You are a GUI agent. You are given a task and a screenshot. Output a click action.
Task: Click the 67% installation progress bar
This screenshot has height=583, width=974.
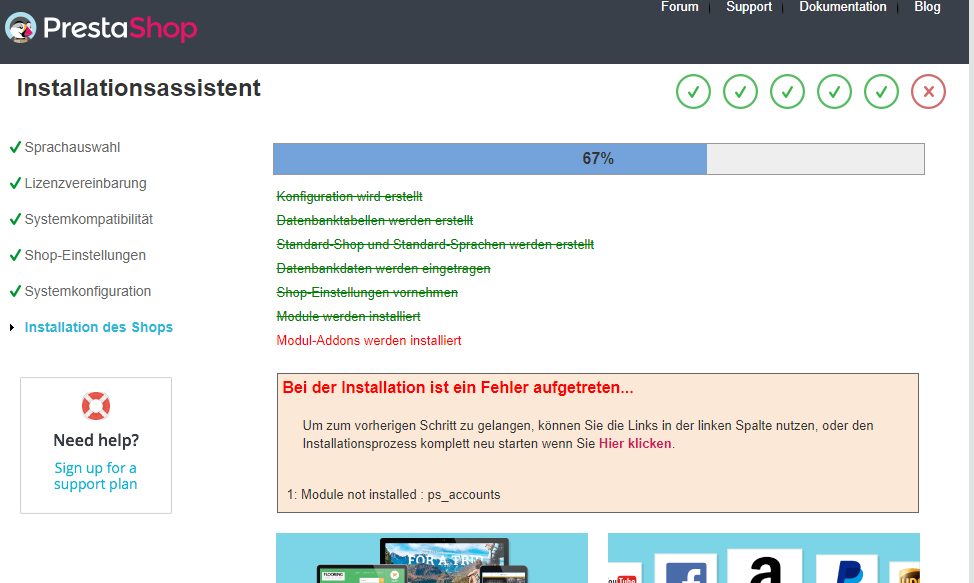tap(599, 159)
